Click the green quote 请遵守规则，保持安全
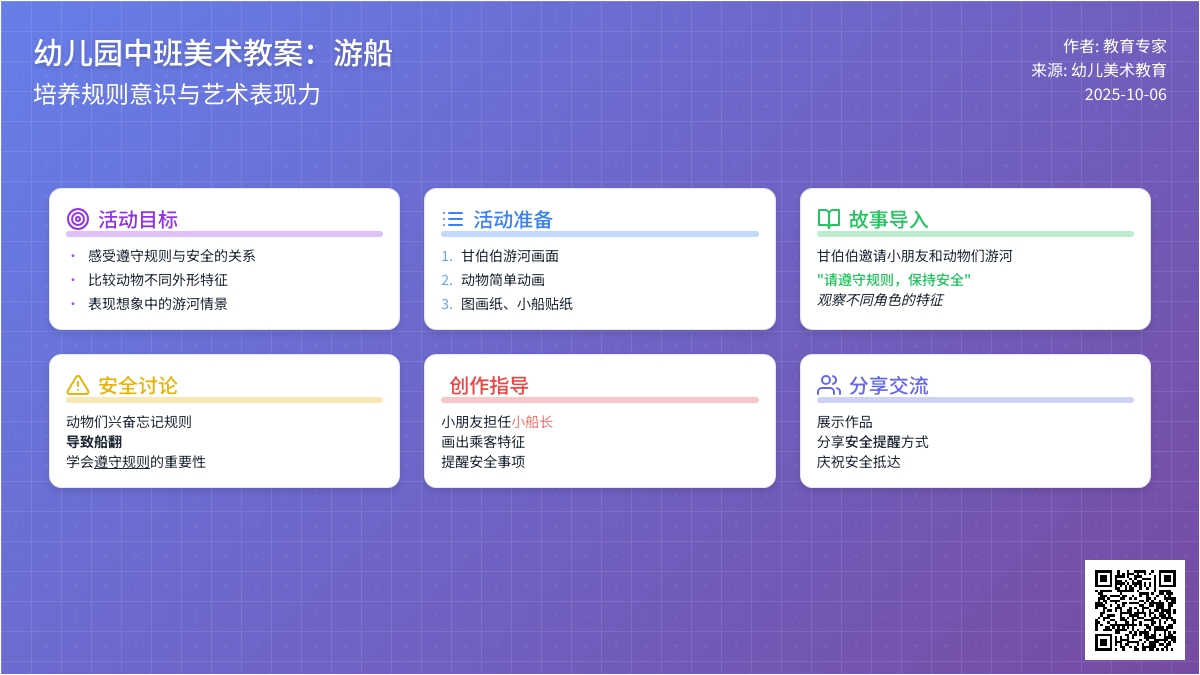The image size is (1200, 675). (894, 280)
